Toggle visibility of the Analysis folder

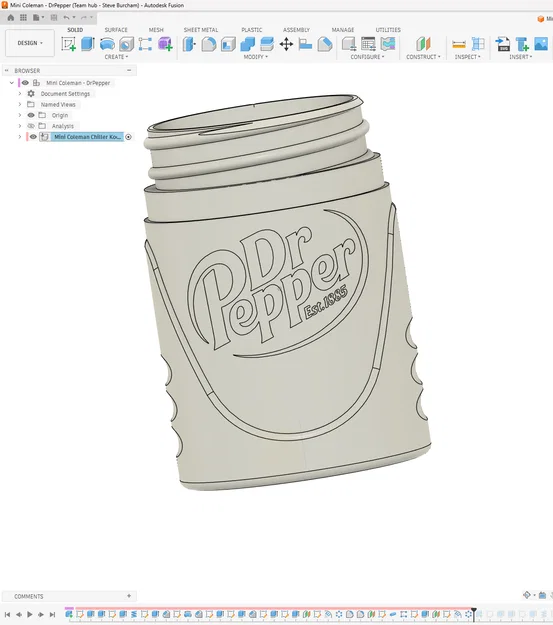pos(31,126)
